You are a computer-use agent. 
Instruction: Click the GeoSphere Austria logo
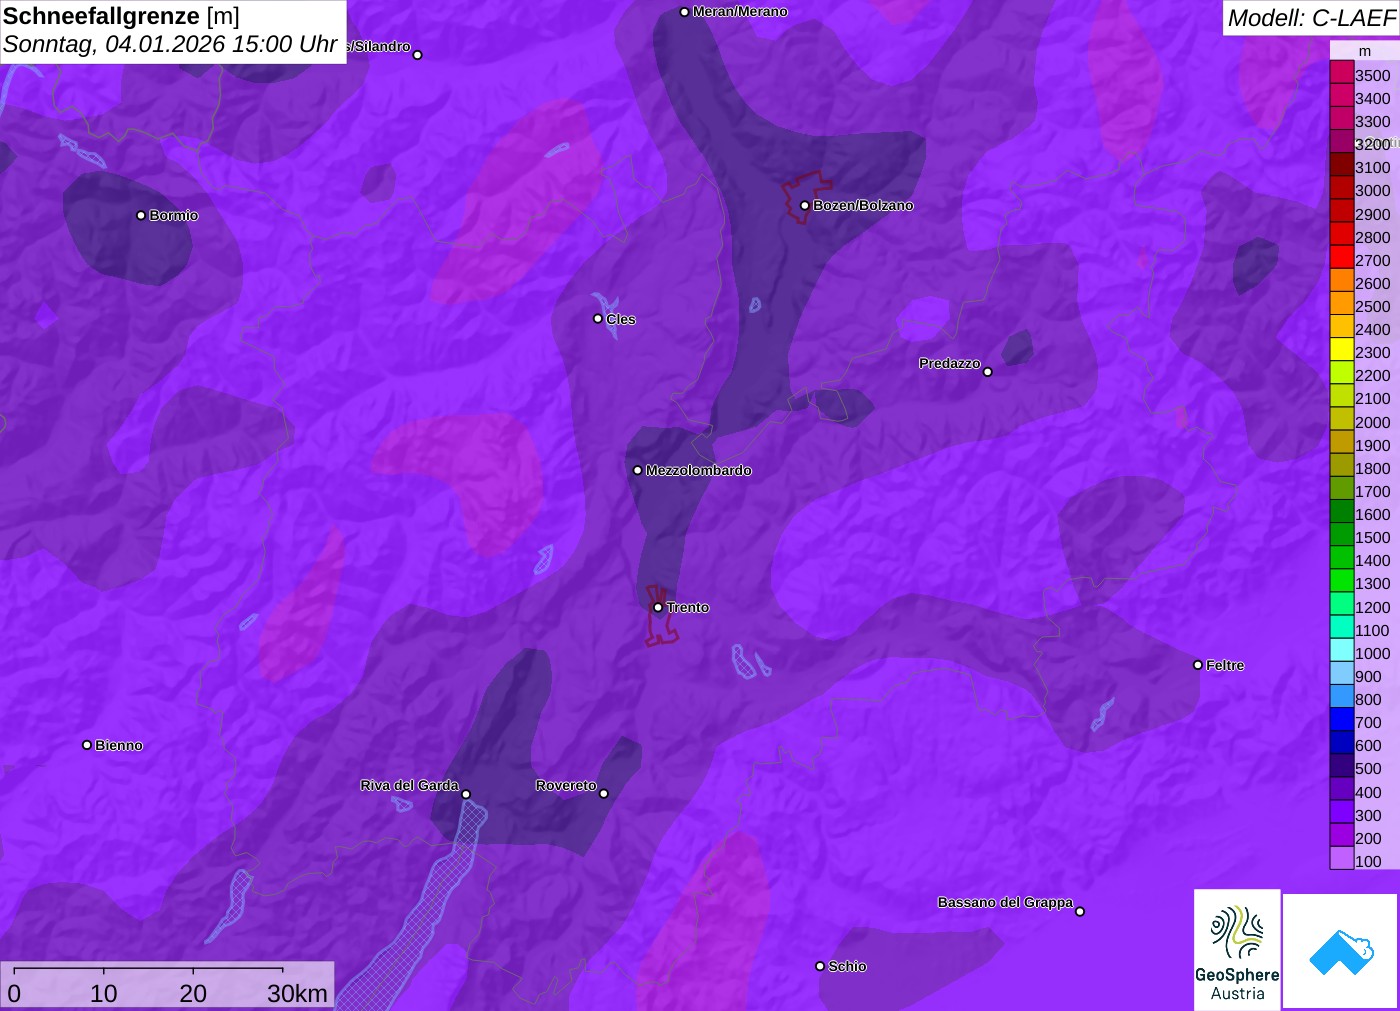click(x=1237, y=950)
